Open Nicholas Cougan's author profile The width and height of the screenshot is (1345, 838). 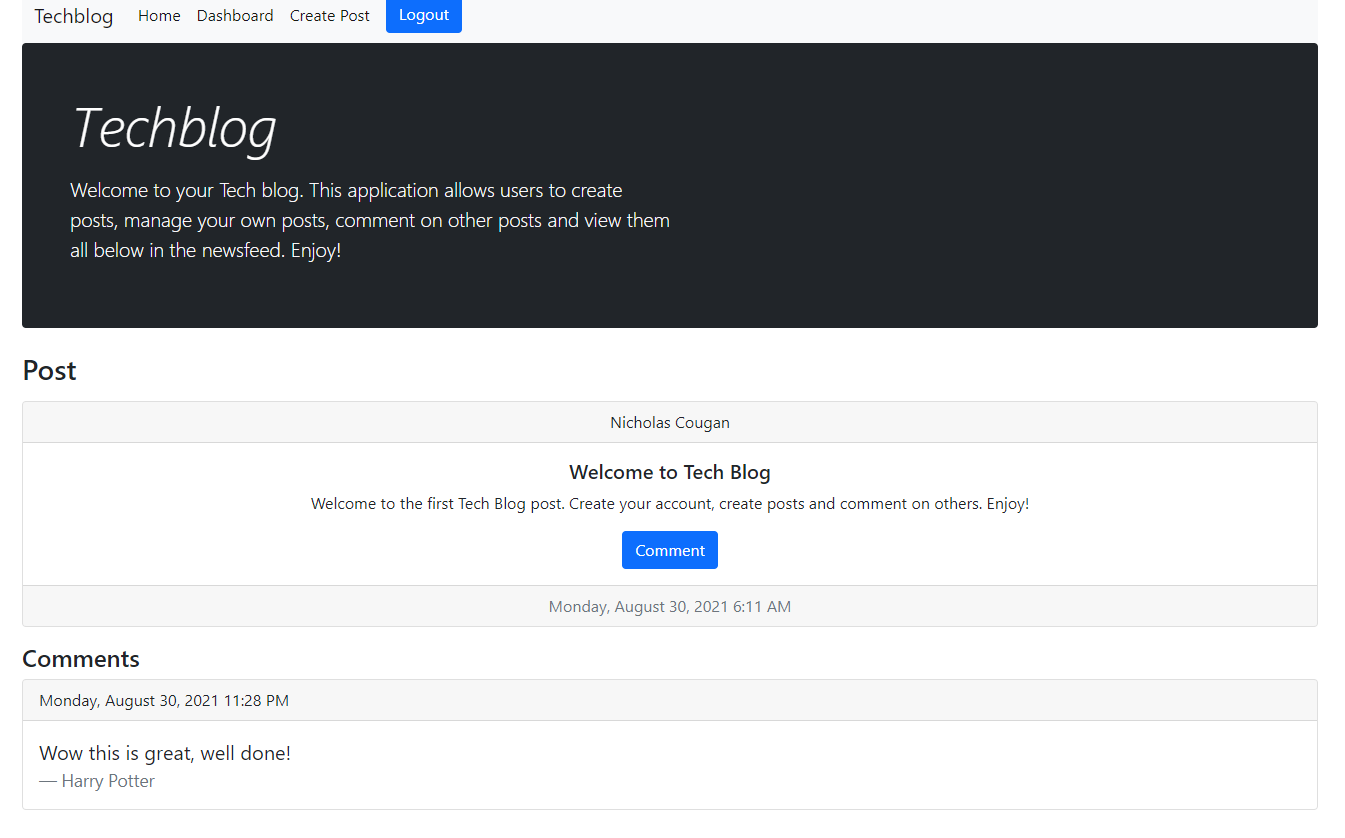pos(669,422)
